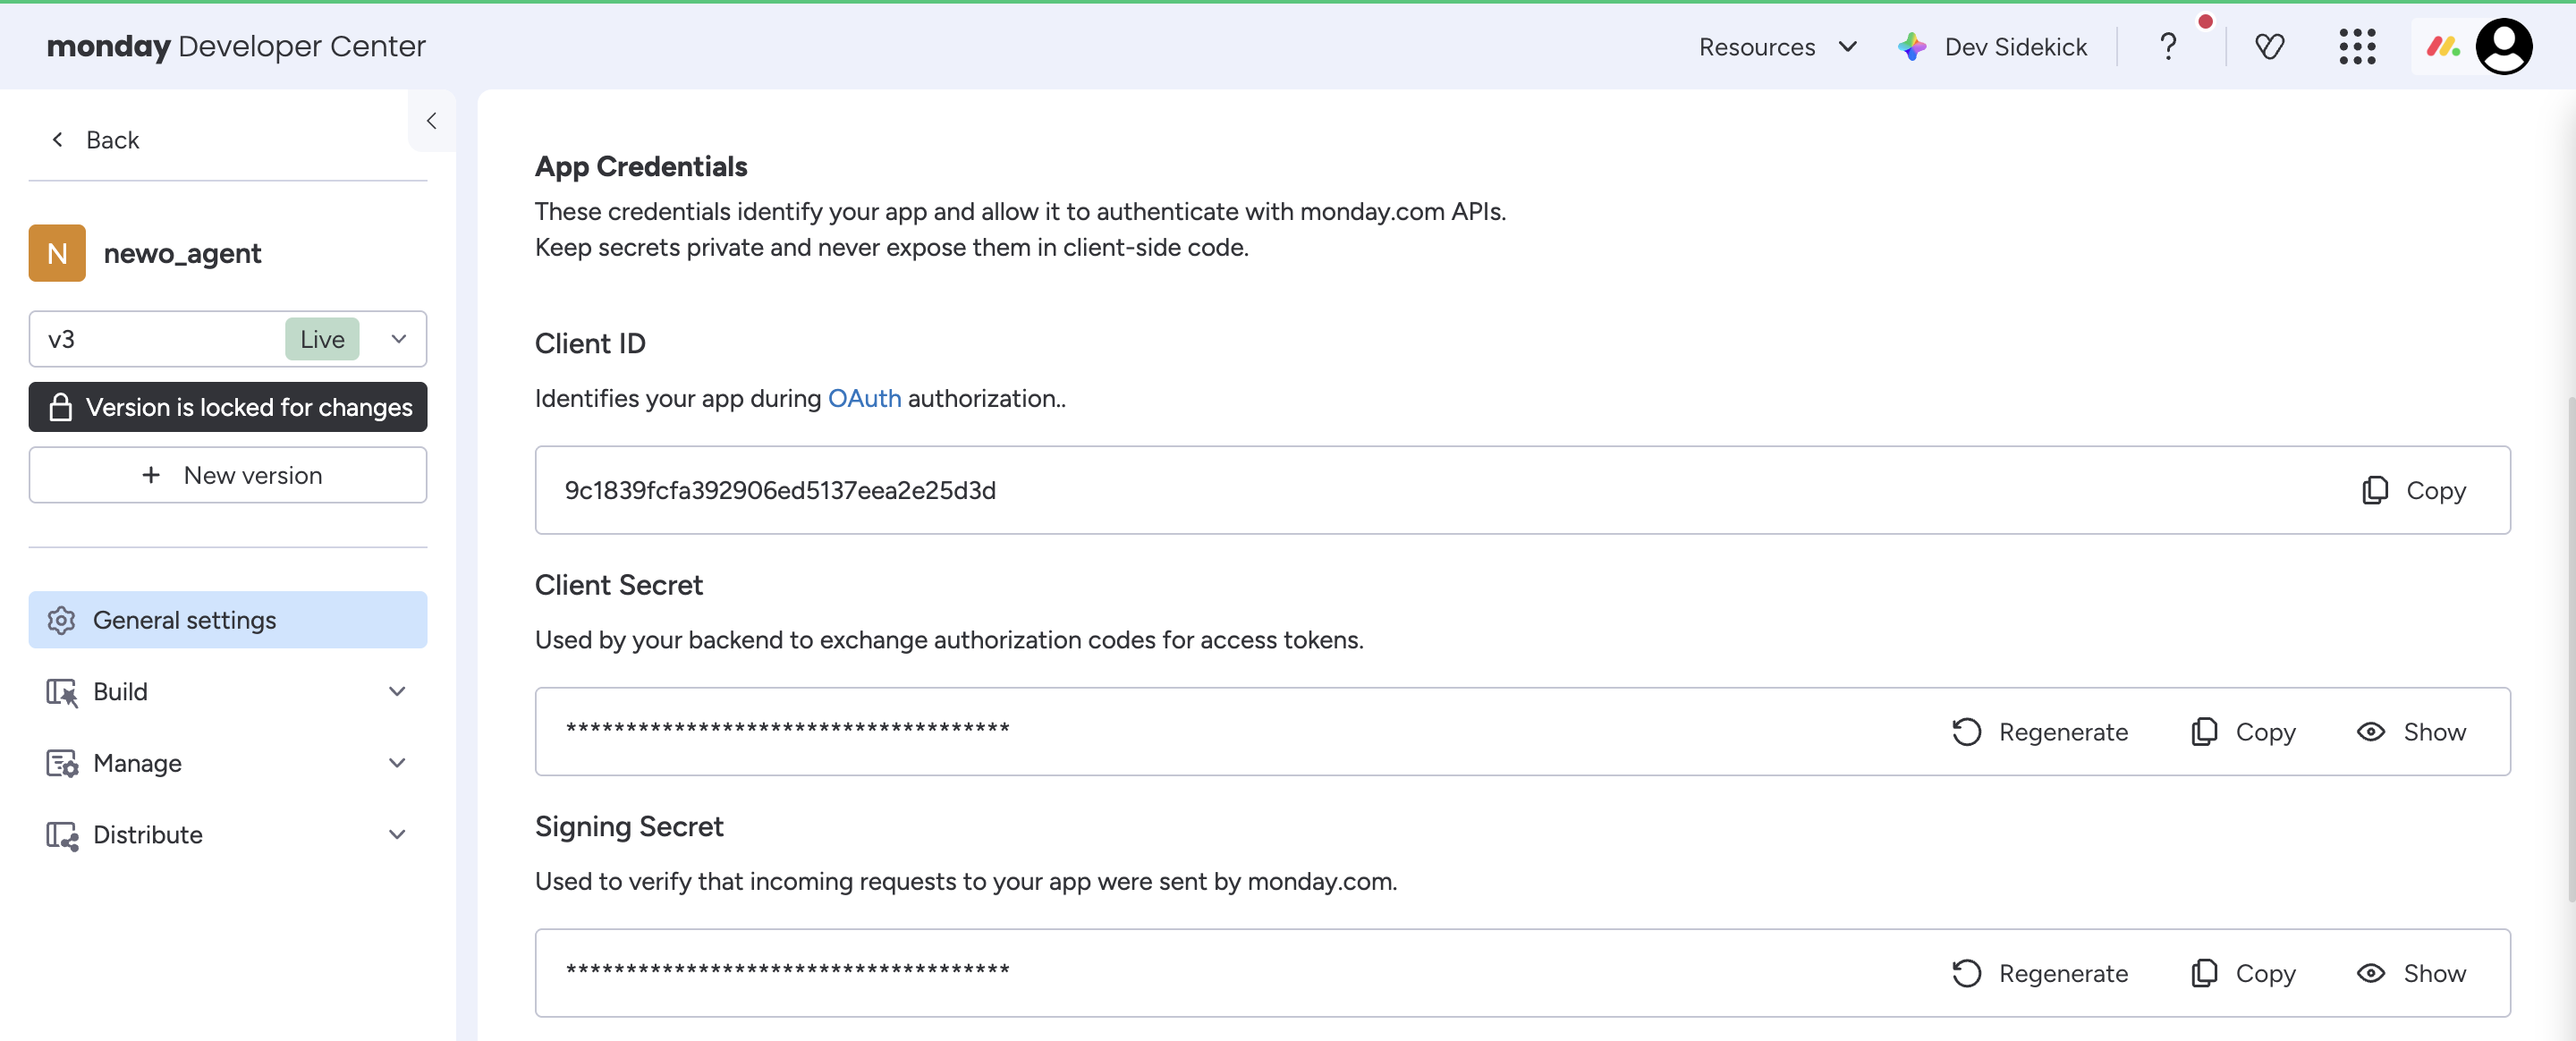Click the Manage section icon

coord(62,764)
